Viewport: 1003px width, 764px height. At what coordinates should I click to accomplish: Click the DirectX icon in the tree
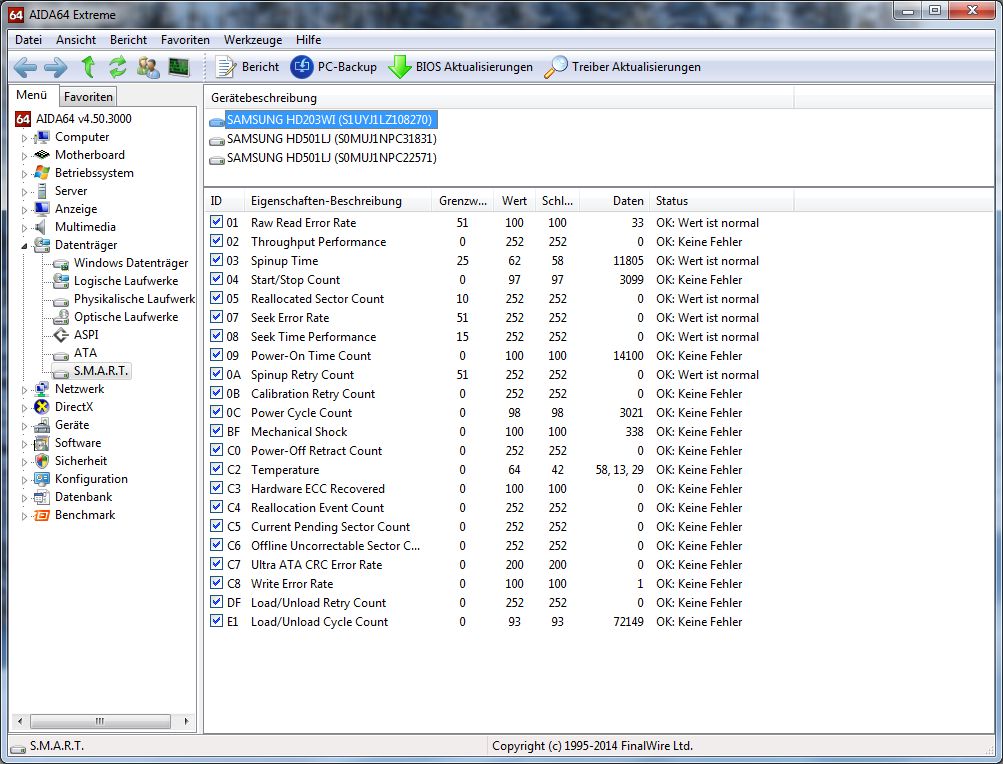pyautogui.click(x=42, y=406)
